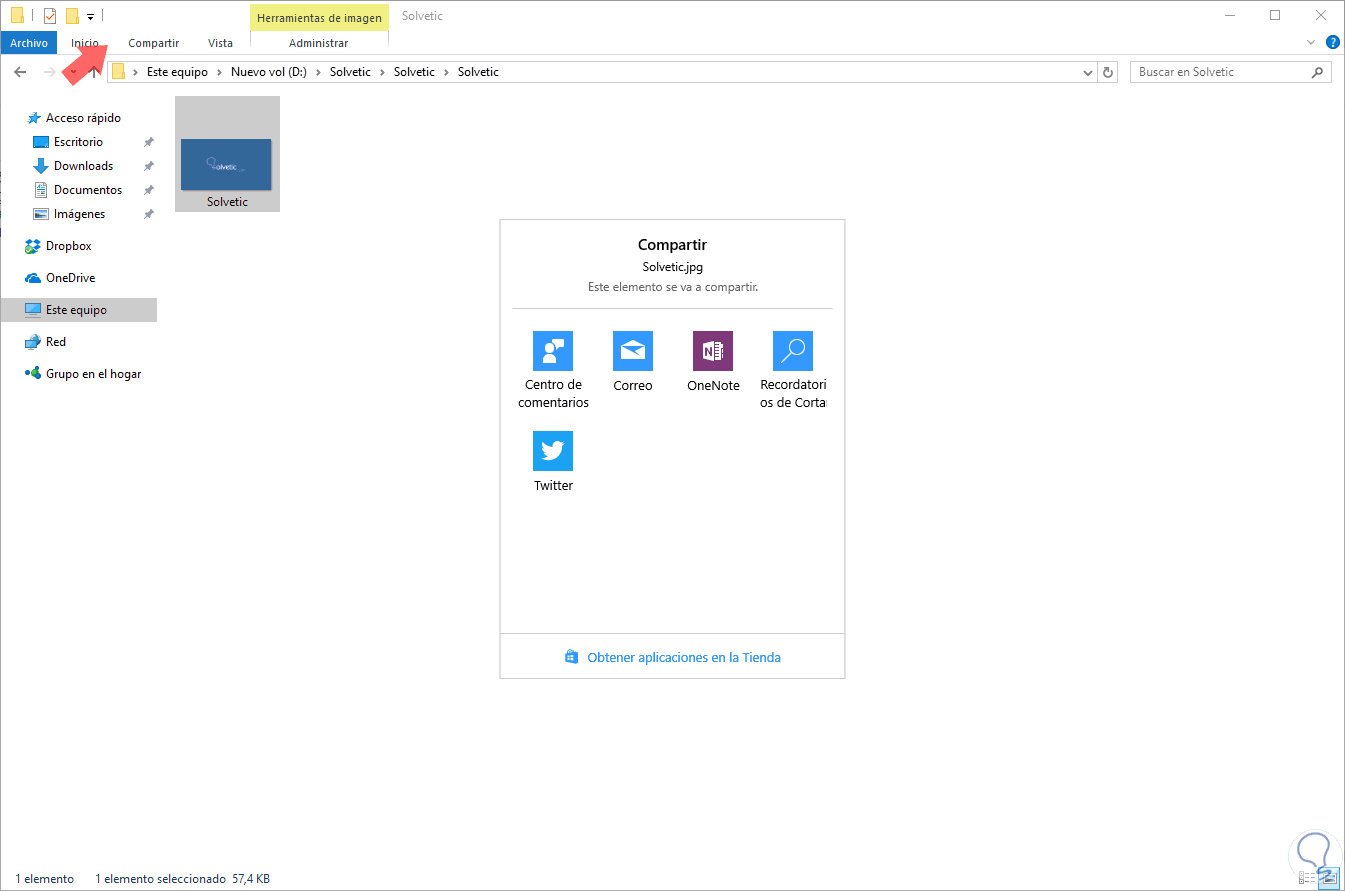Click Obtener aplicaciones en la Tienda link
1345x891 pixels.
[x=673, y=657]
